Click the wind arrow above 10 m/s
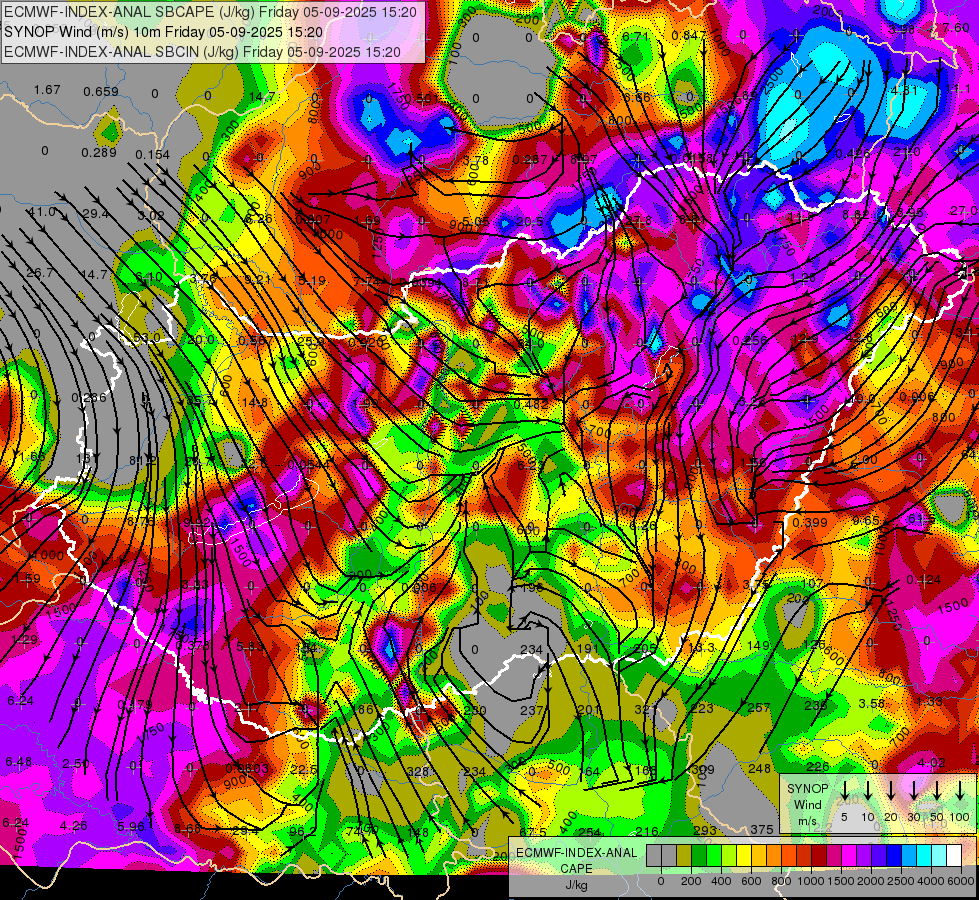979x900 pixels. point(867,790)
